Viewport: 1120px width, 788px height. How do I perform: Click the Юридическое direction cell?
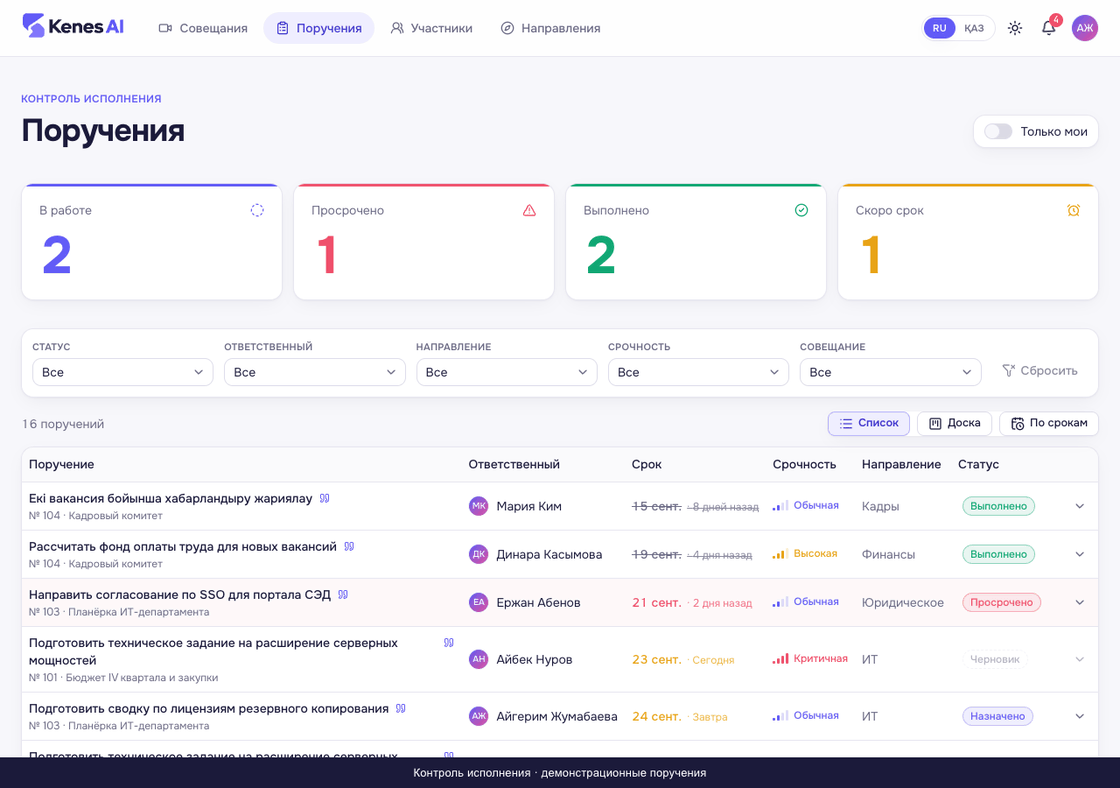(x=902, y=602)
